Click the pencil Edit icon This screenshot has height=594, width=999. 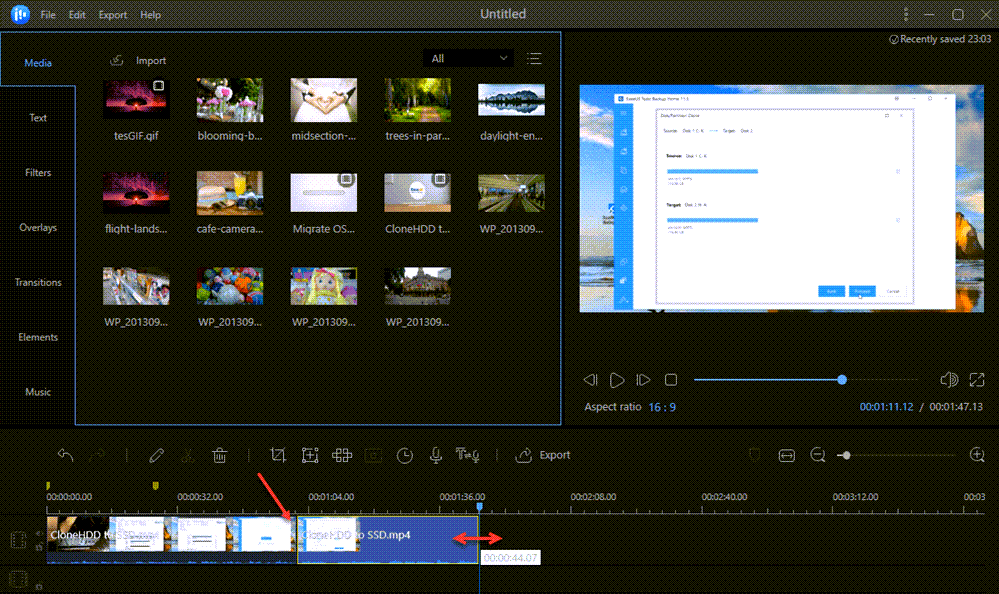pos(156,455)
